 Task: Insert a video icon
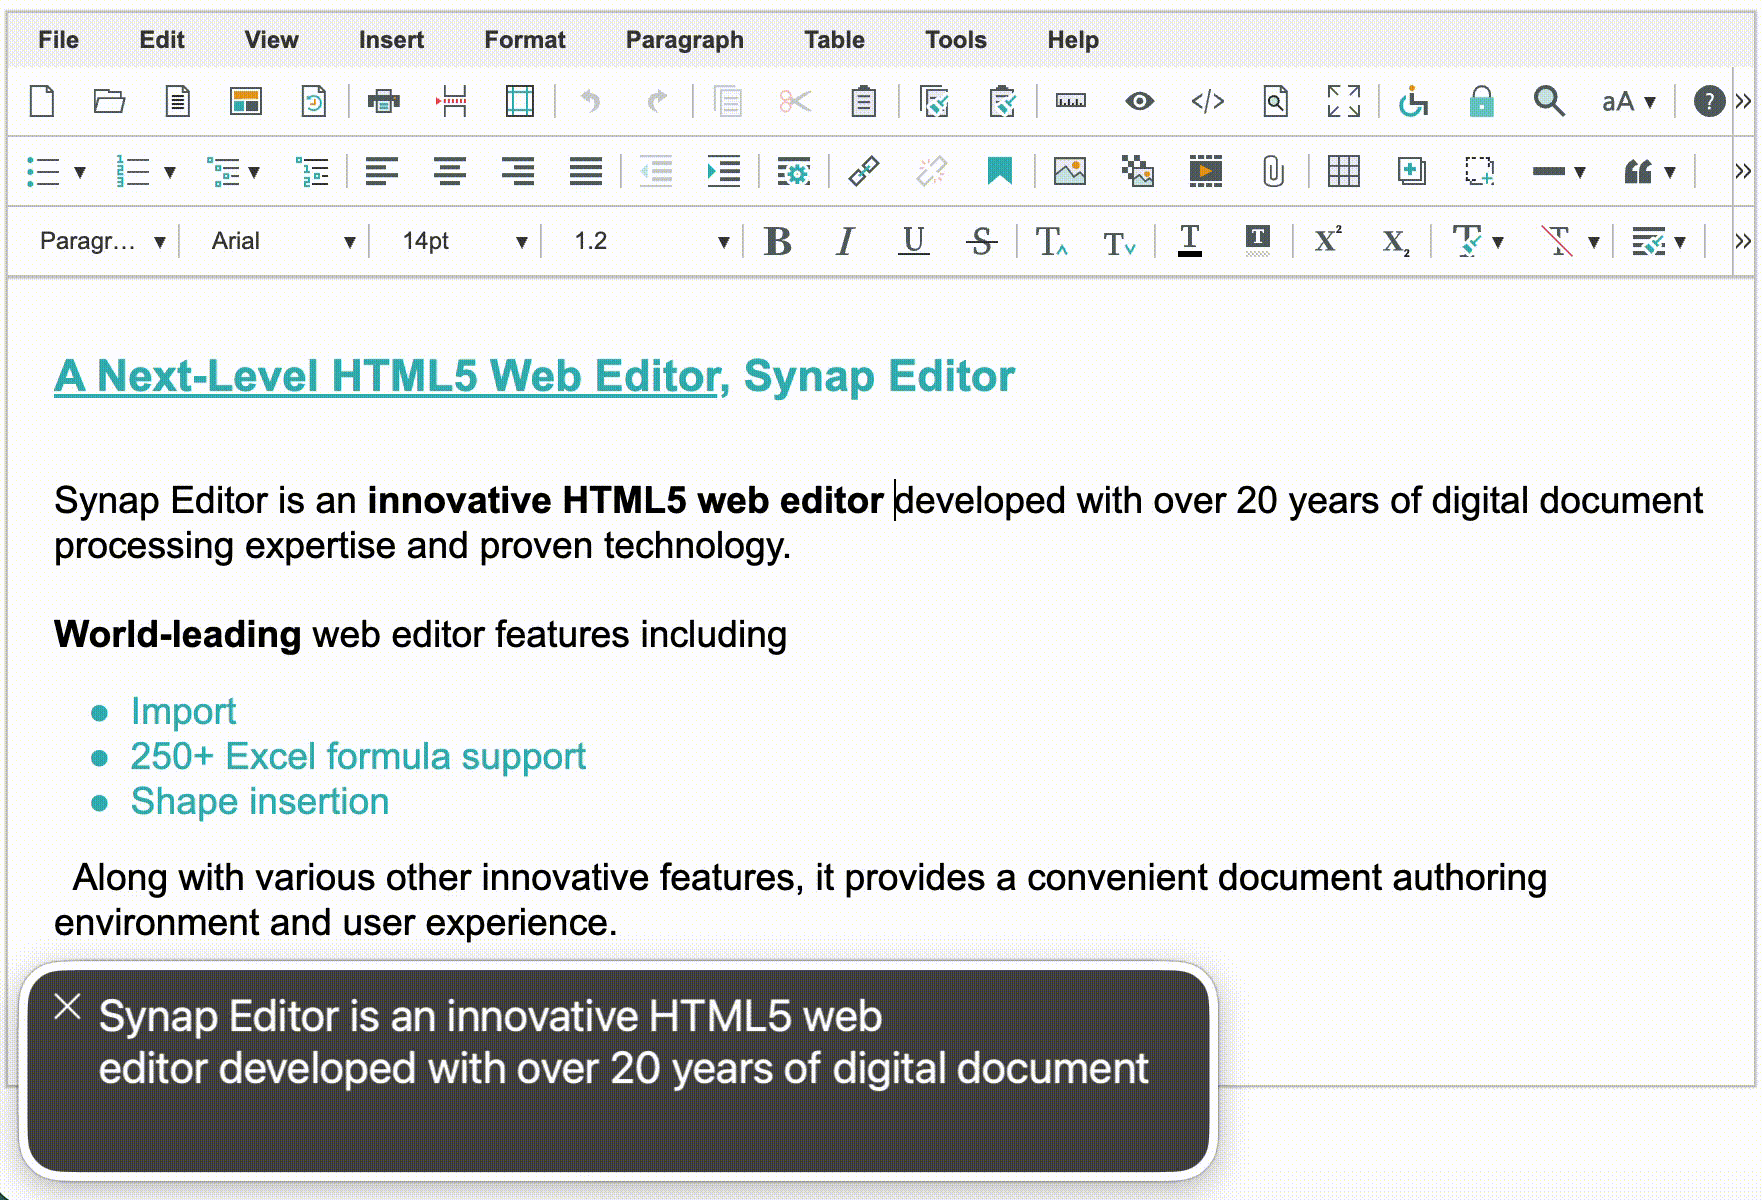click(1206, 171)
